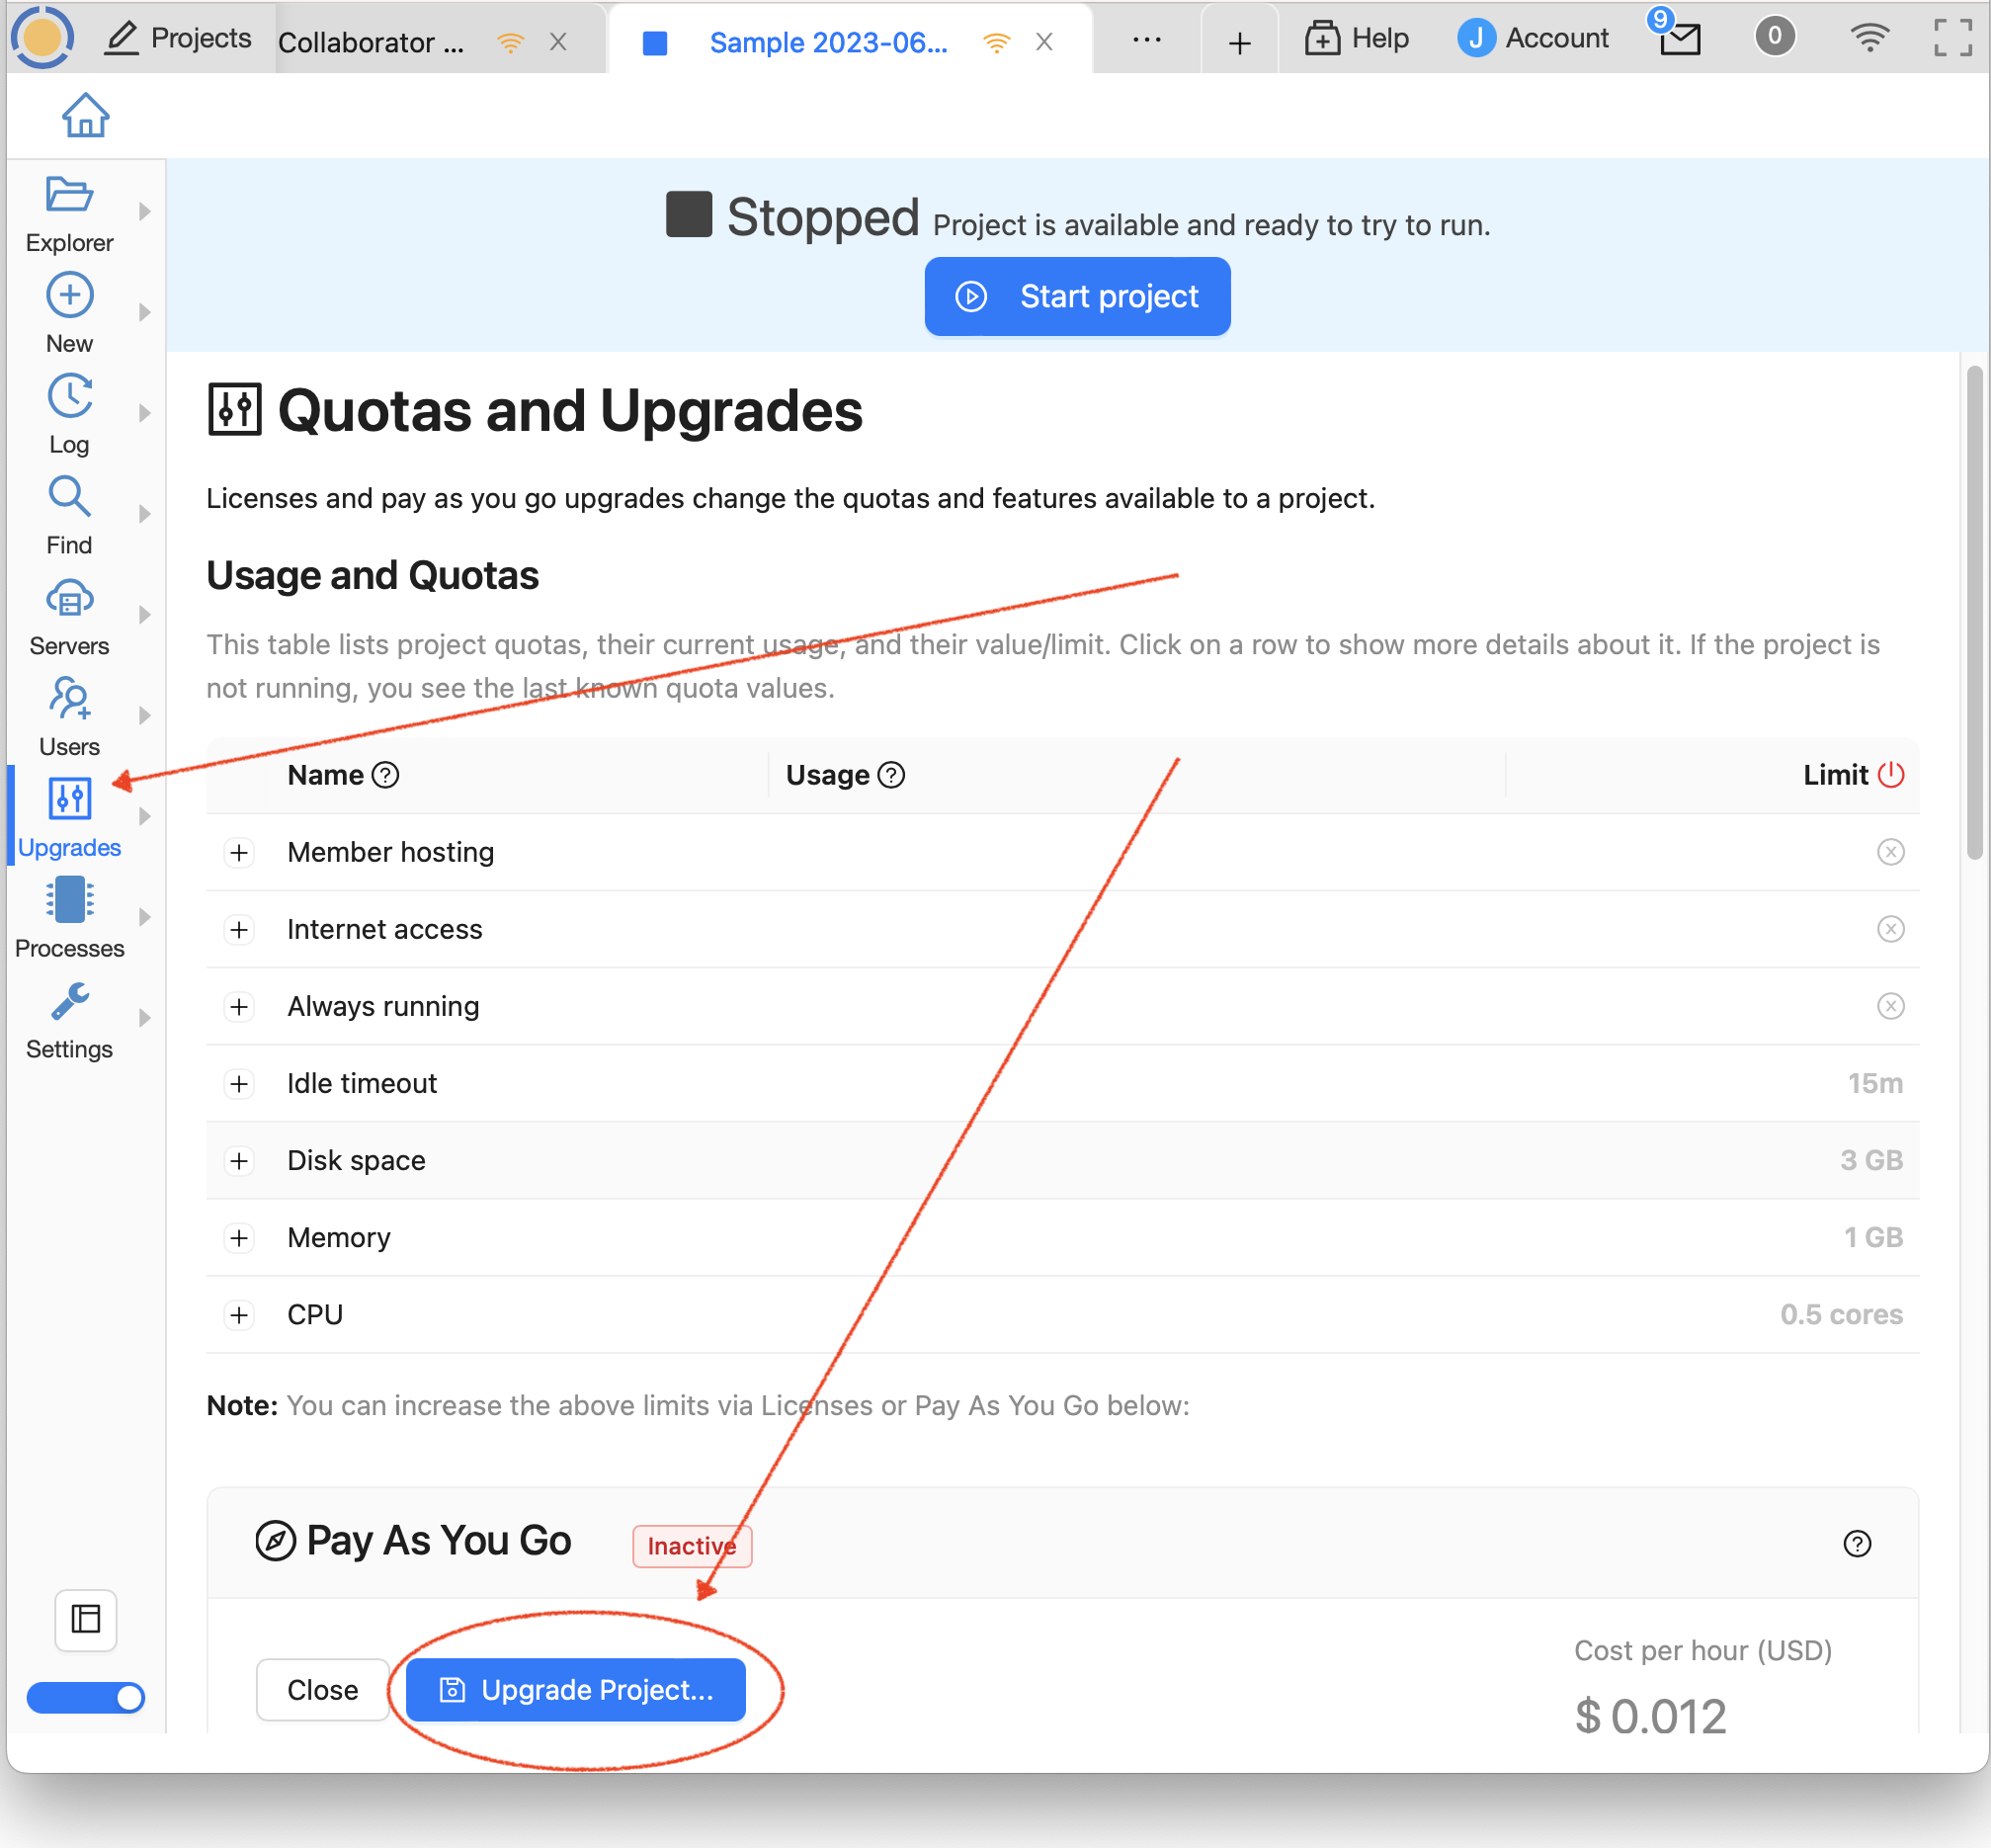Click the Upgrade Project button
The image size is (1991, 1848).
tap(576, 1689)
